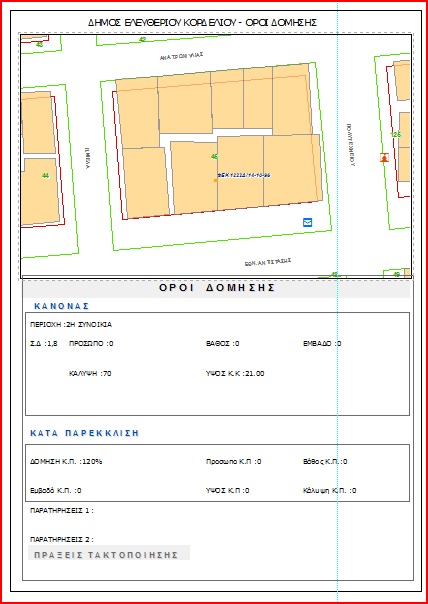The width and height of the screenshot is (428, 604).
Task: Select the blue ΦΕΚ annotation on the map
Action: click(244, 175)
